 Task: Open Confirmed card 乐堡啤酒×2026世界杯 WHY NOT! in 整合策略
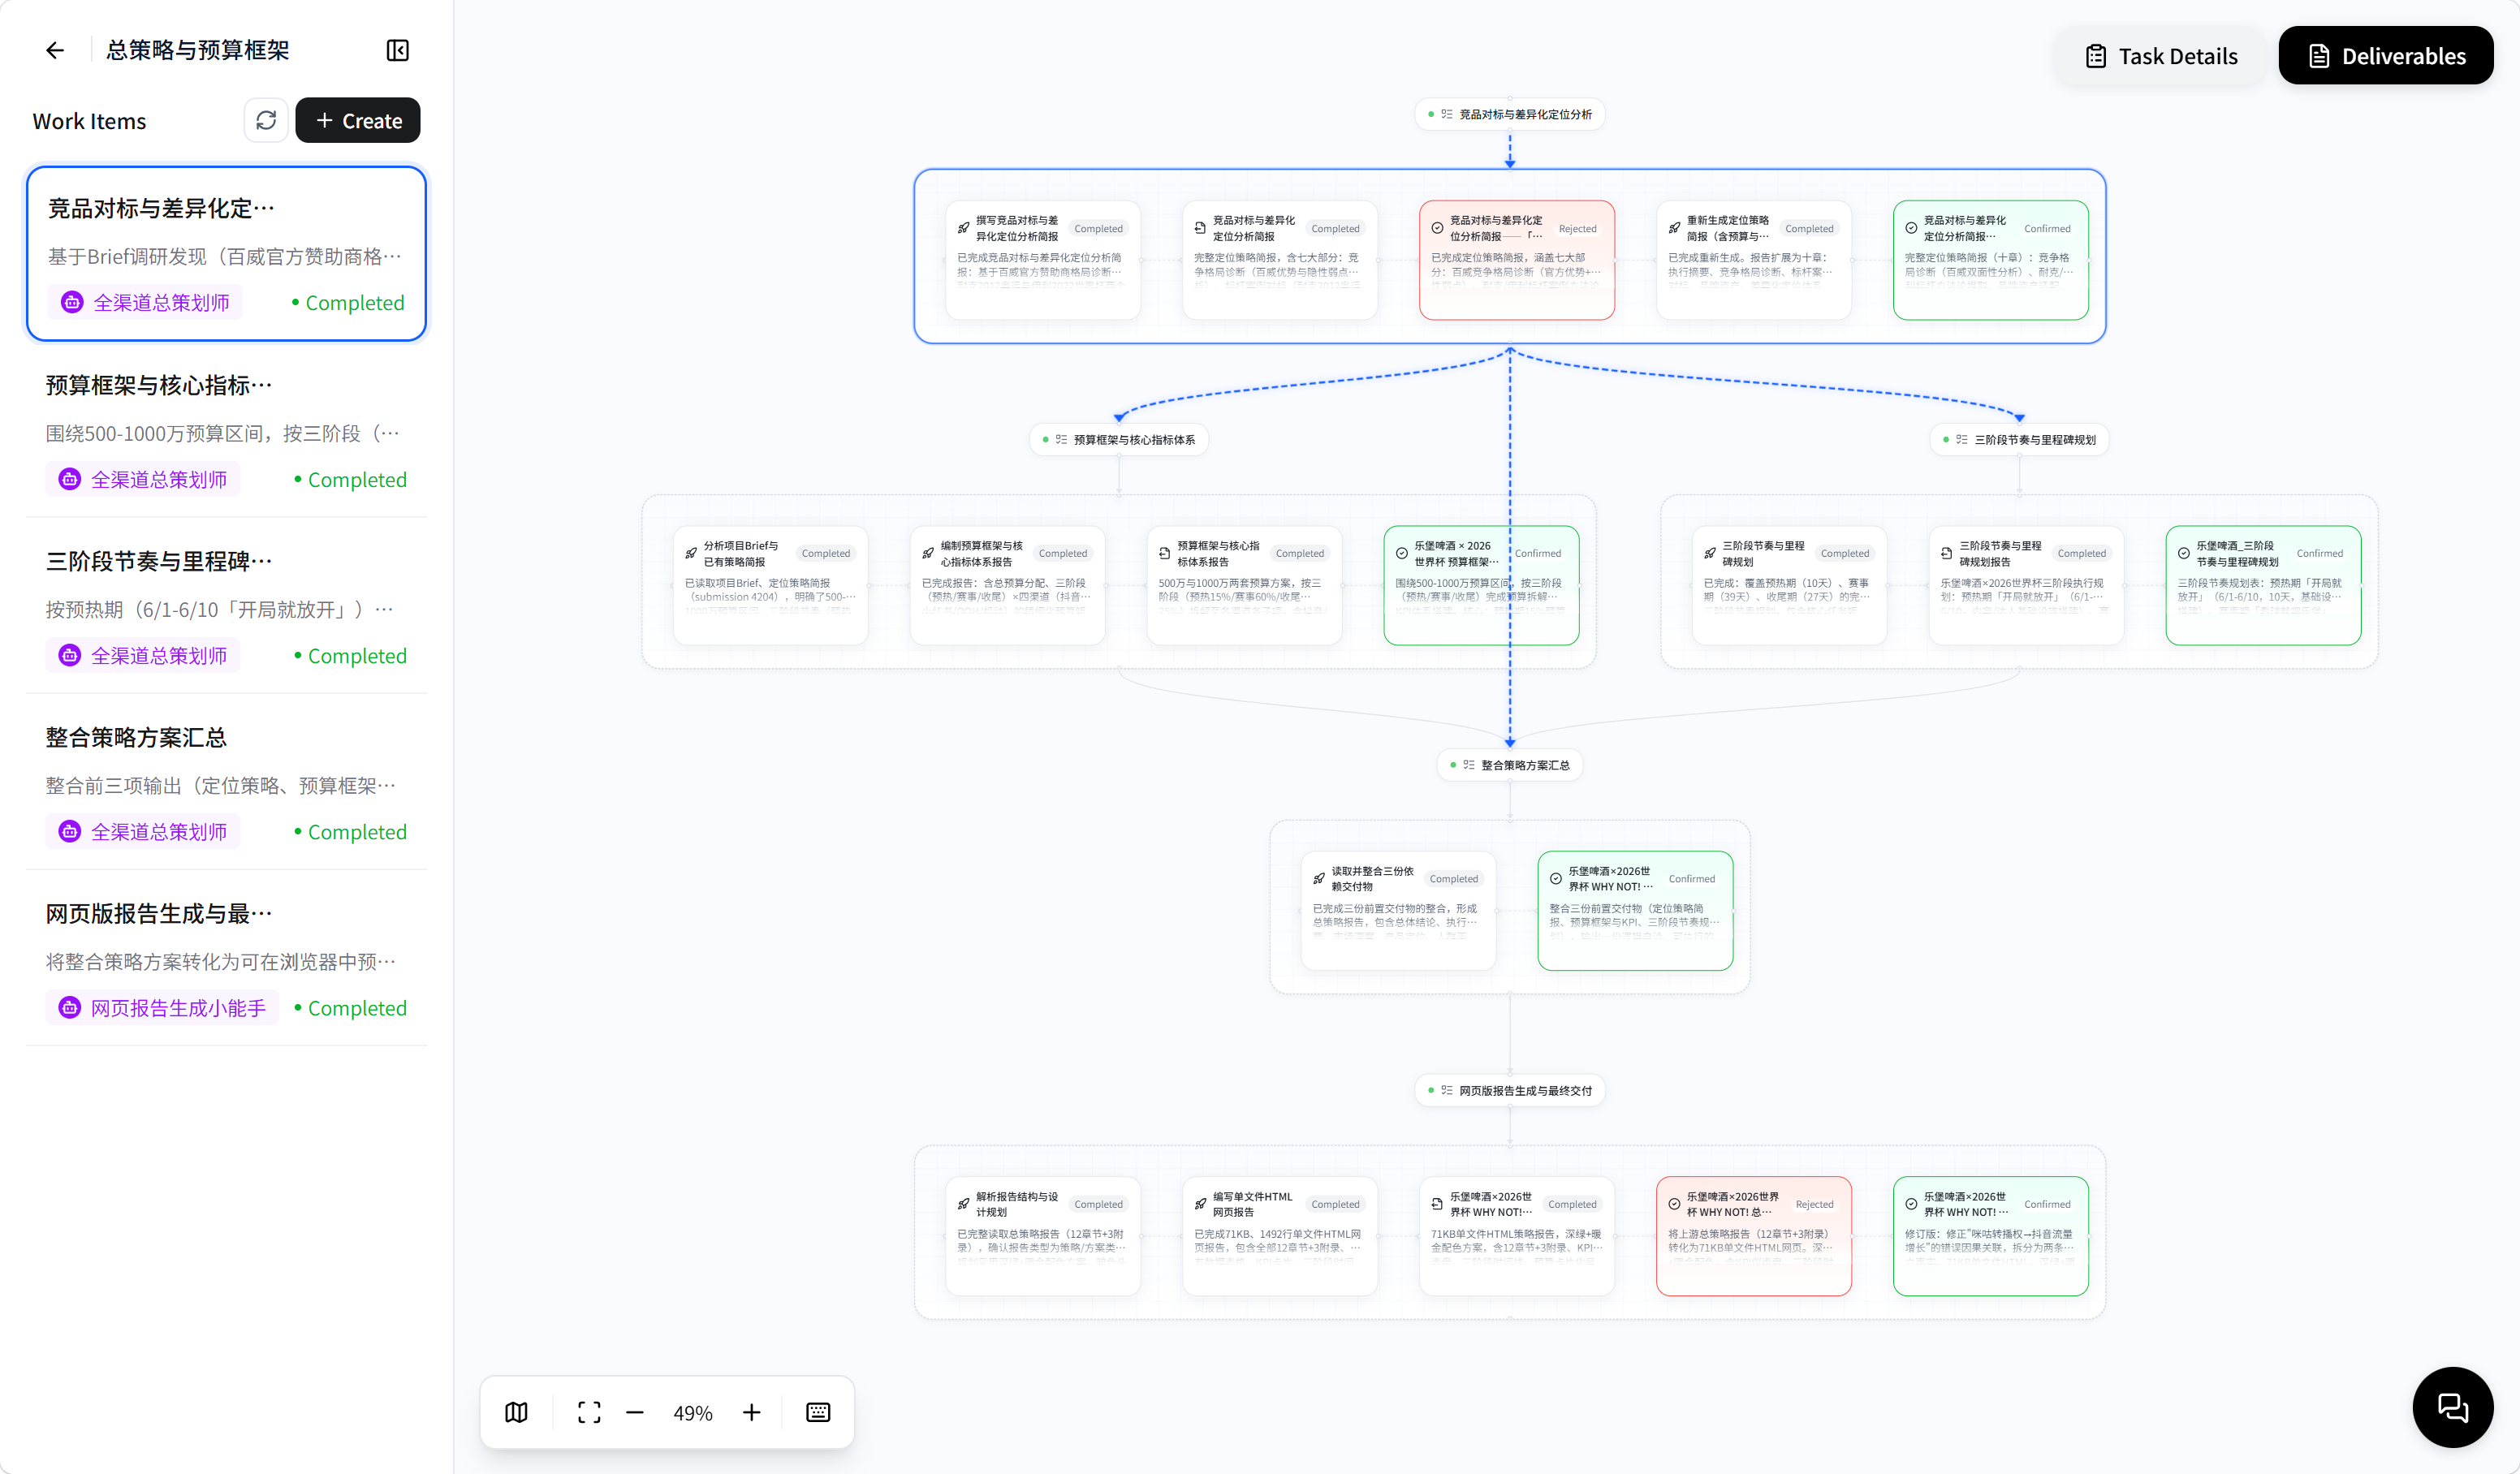tap(1636, 910)
